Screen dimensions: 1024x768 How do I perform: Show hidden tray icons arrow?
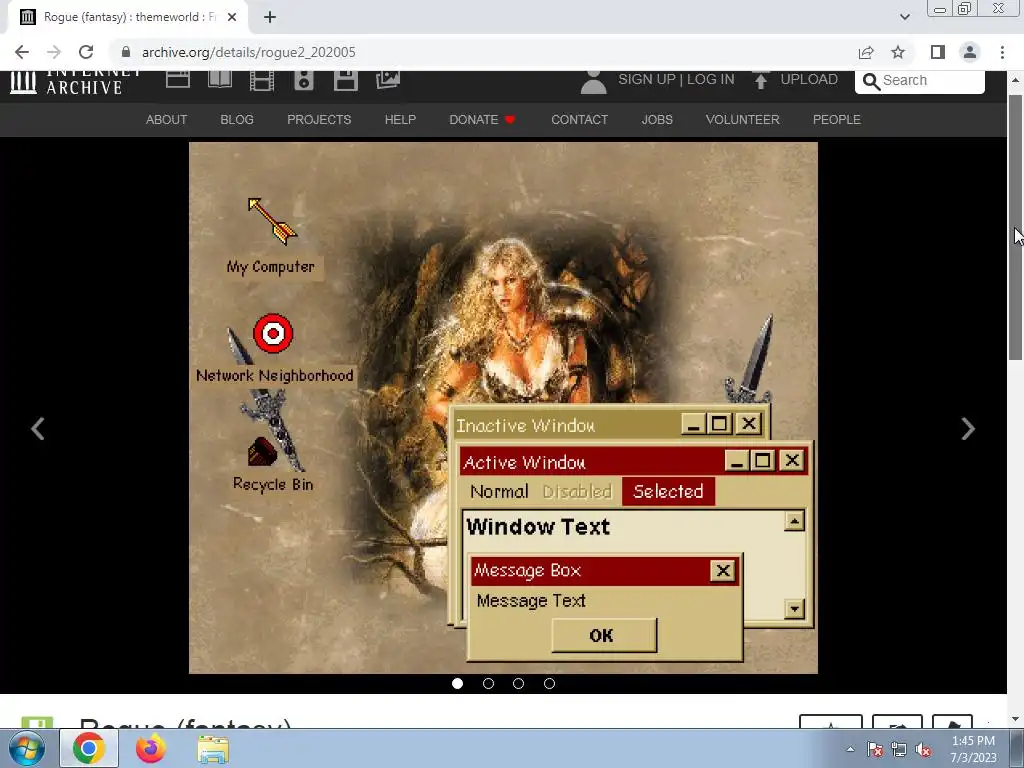tap(850, 749)
